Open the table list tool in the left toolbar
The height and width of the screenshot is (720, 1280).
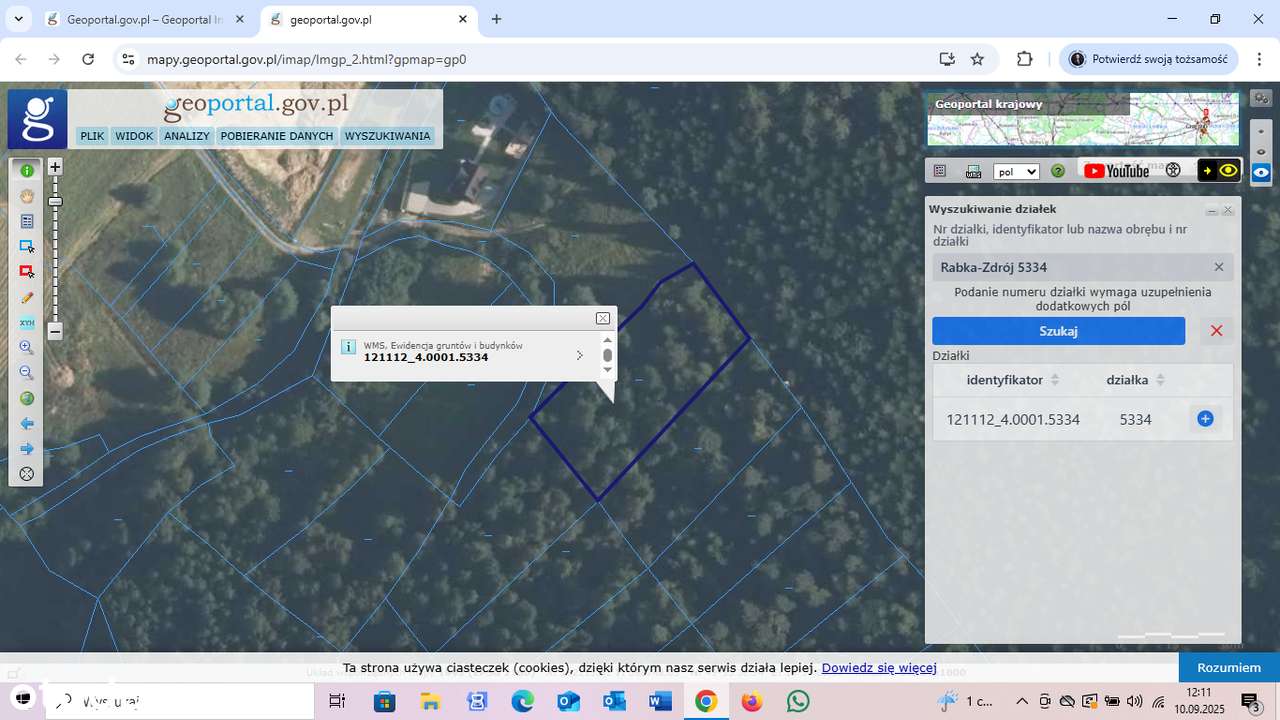click(27, 221)
